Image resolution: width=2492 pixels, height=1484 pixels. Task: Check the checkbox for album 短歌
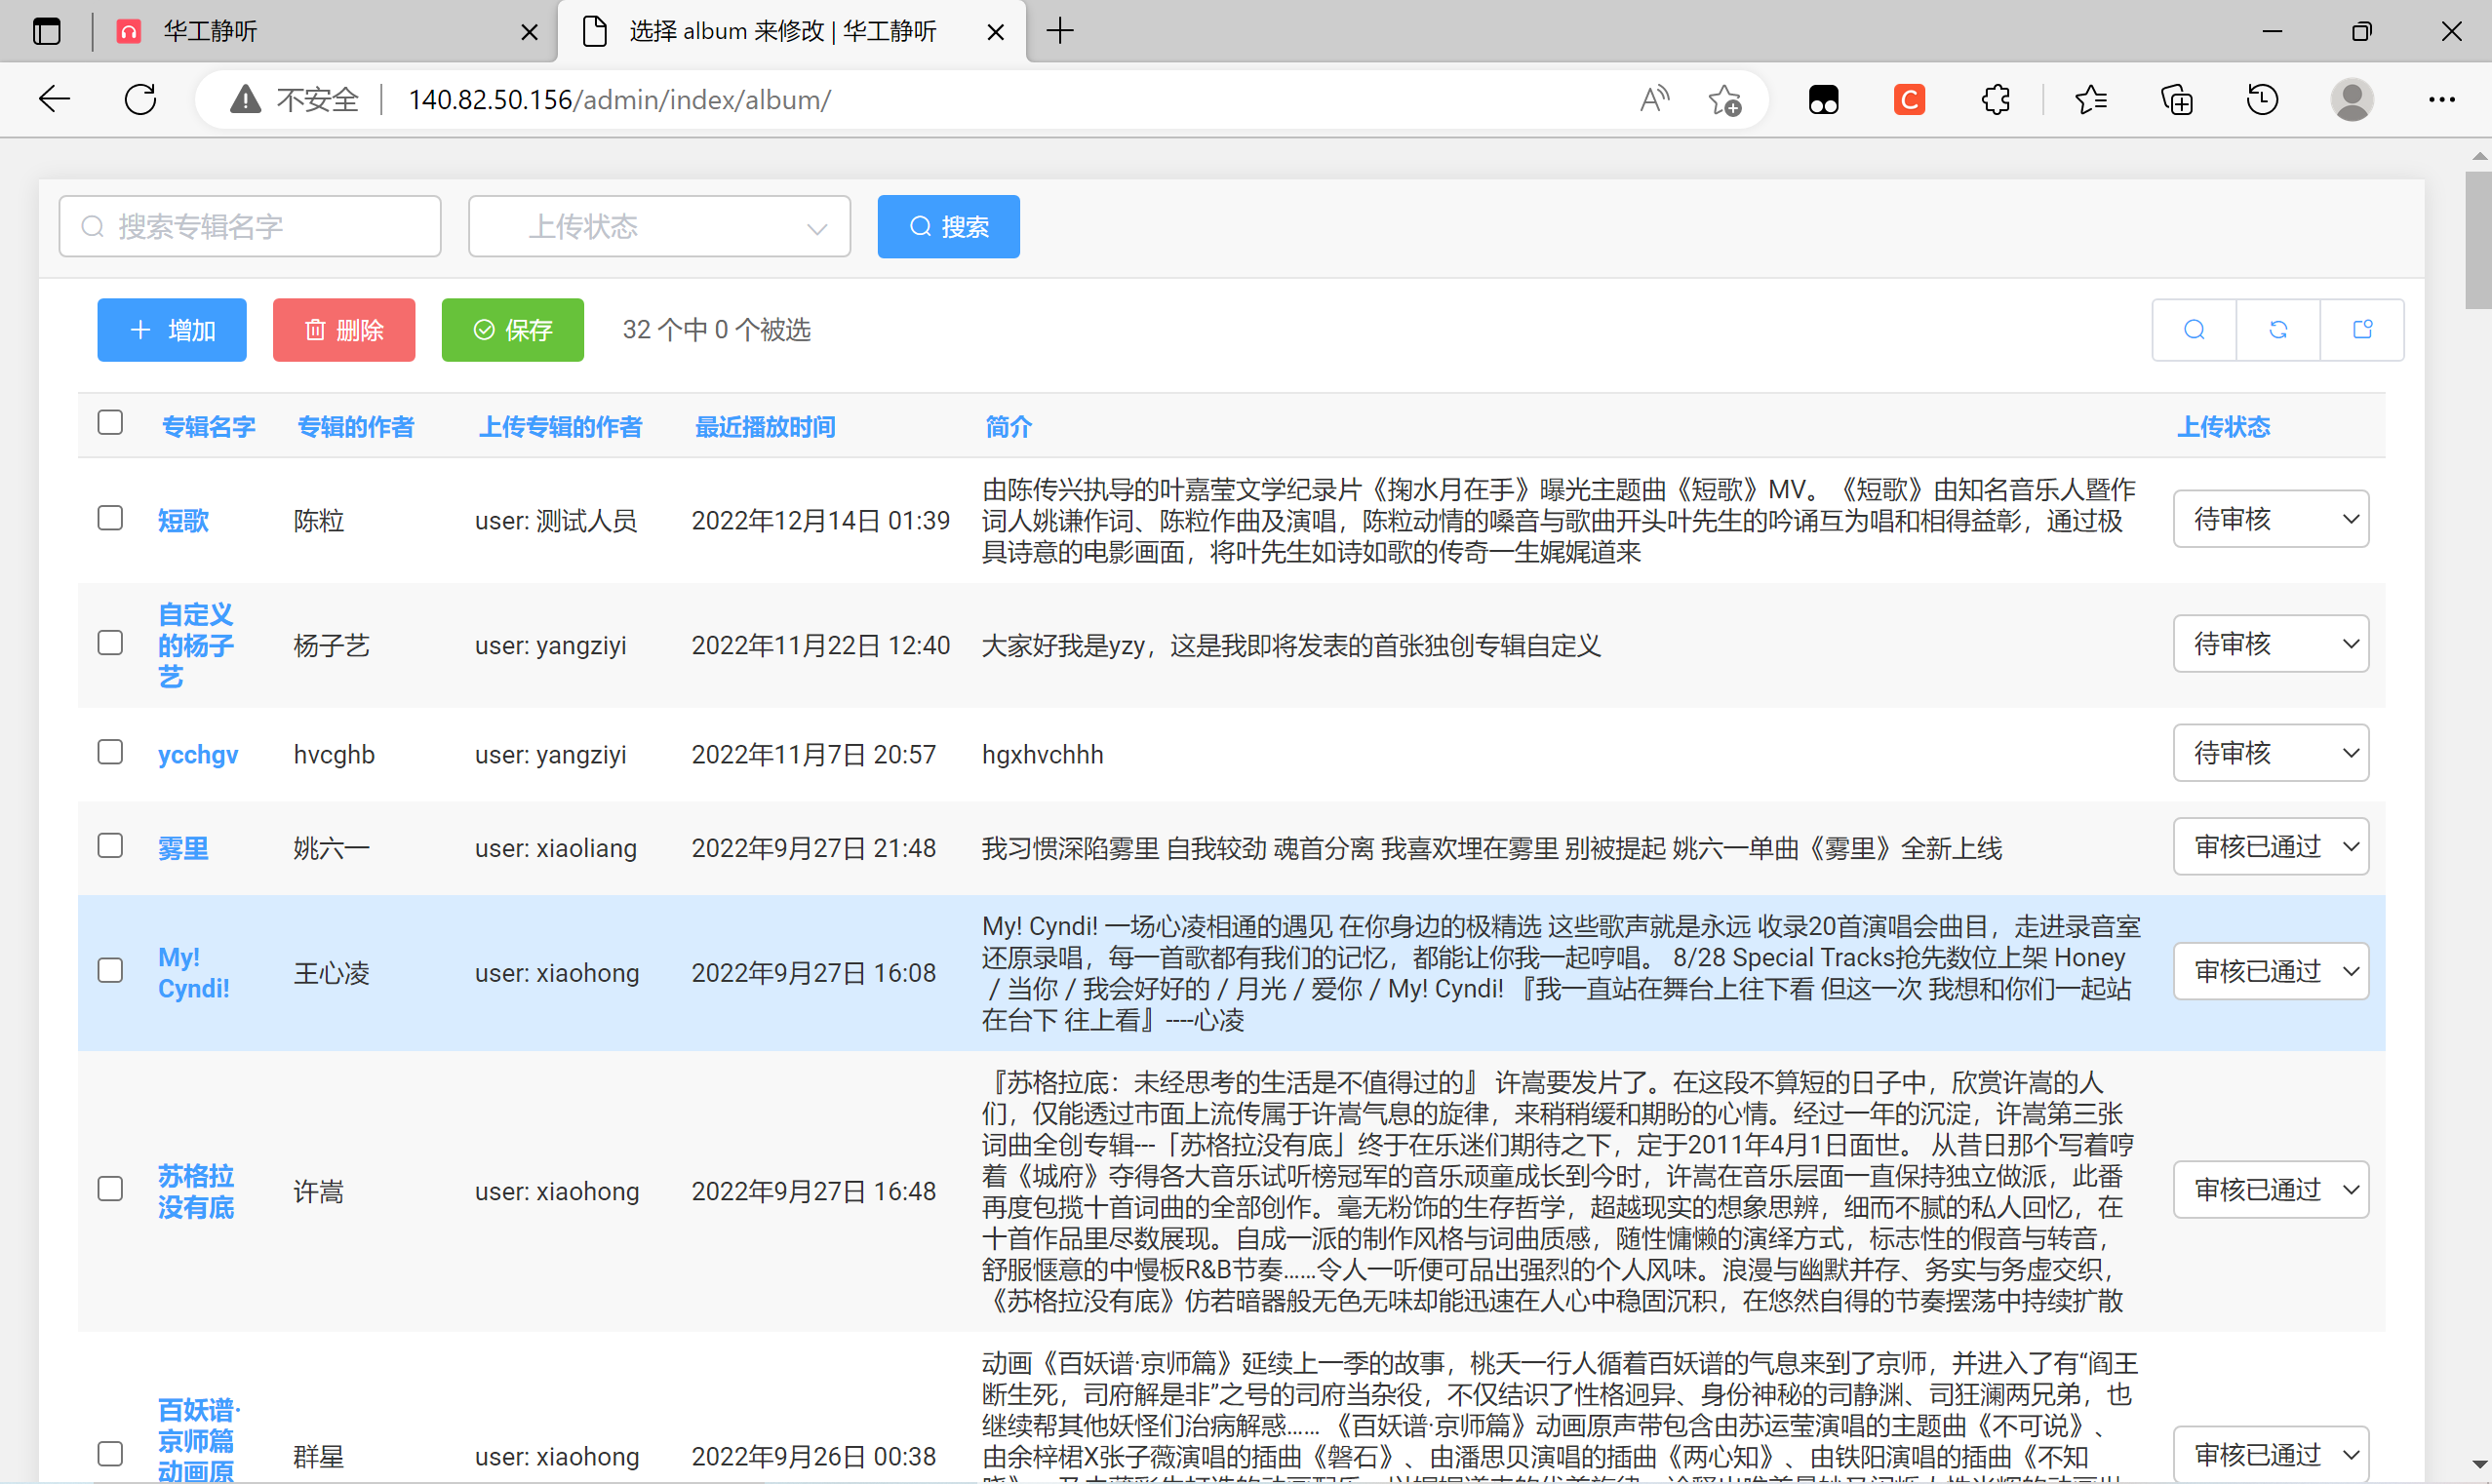[110, 518]
